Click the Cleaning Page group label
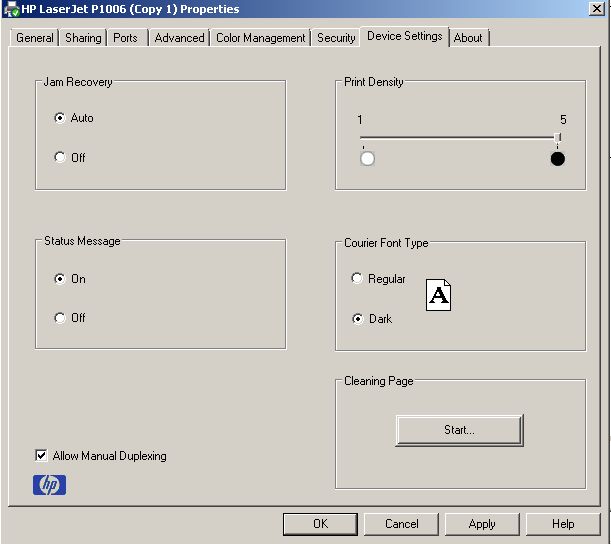 (x=378, y=381)
